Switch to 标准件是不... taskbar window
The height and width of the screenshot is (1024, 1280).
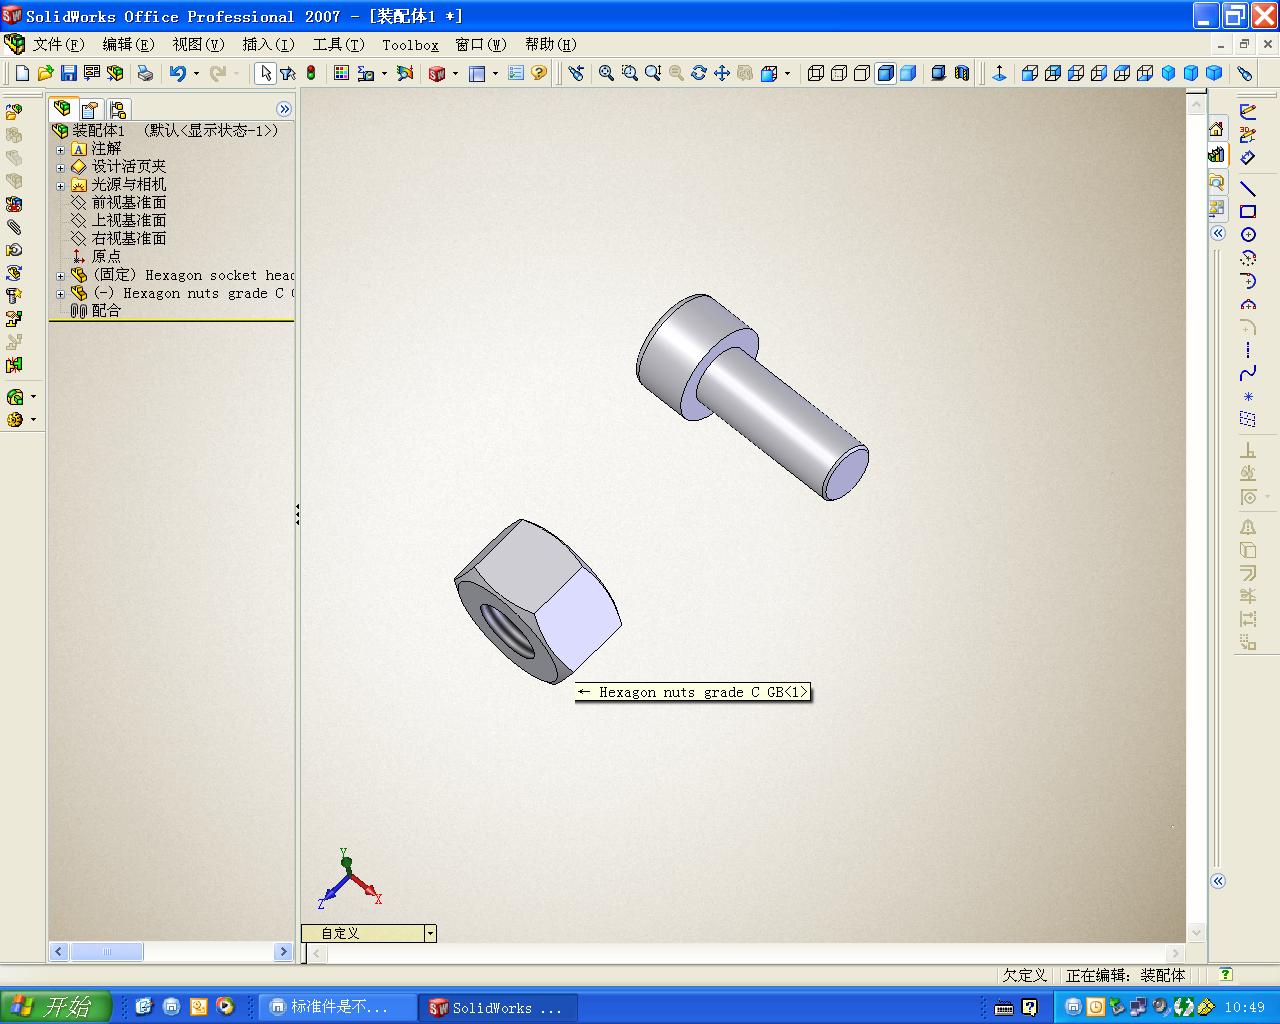[x=338, y=1007]
